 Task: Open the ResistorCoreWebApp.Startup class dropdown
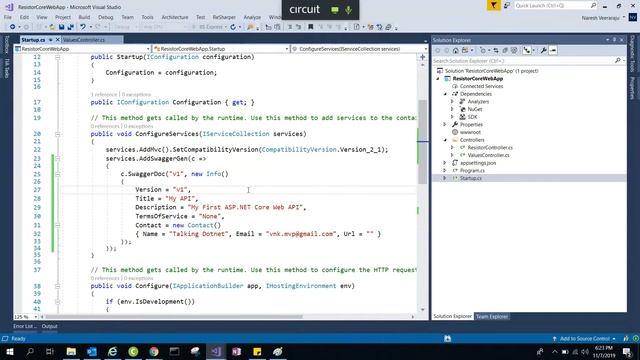[287, 49]
